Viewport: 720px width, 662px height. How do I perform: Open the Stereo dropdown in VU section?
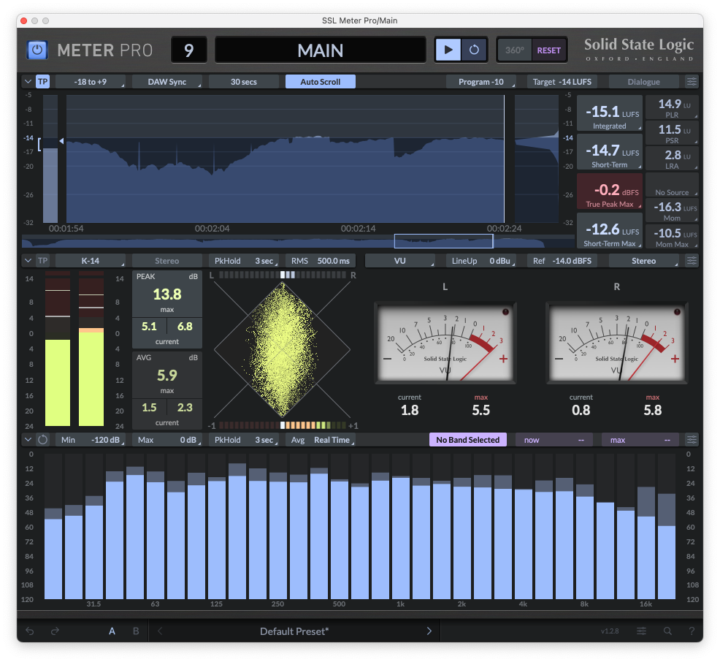click(643, 261)
